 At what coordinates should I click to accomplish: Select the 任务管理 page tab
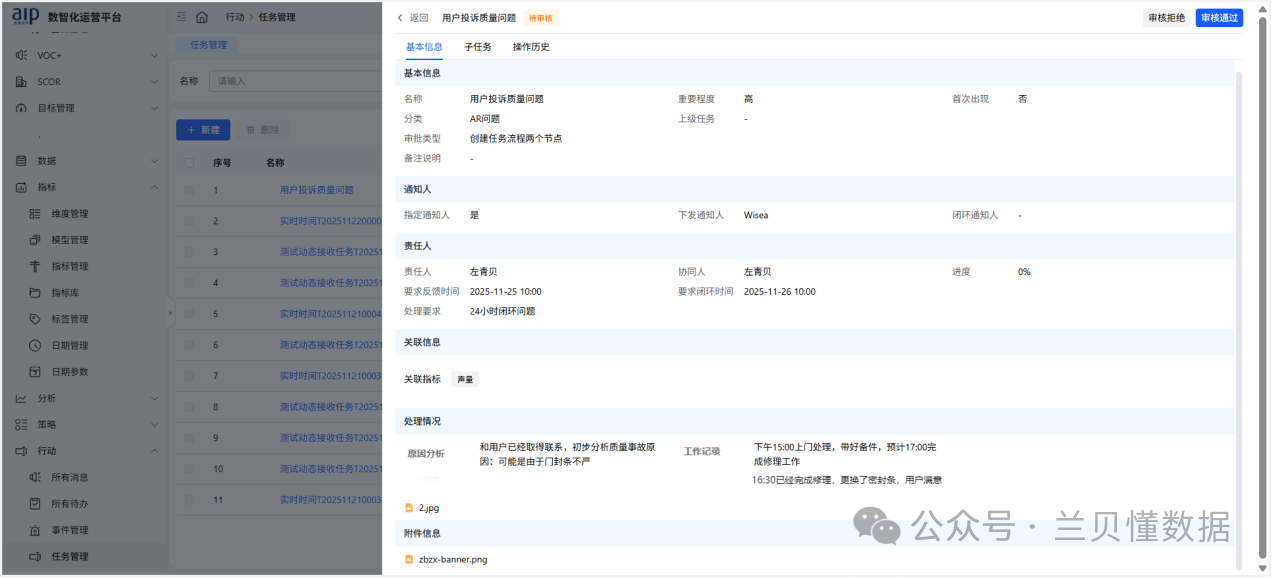tap(208, 45)
